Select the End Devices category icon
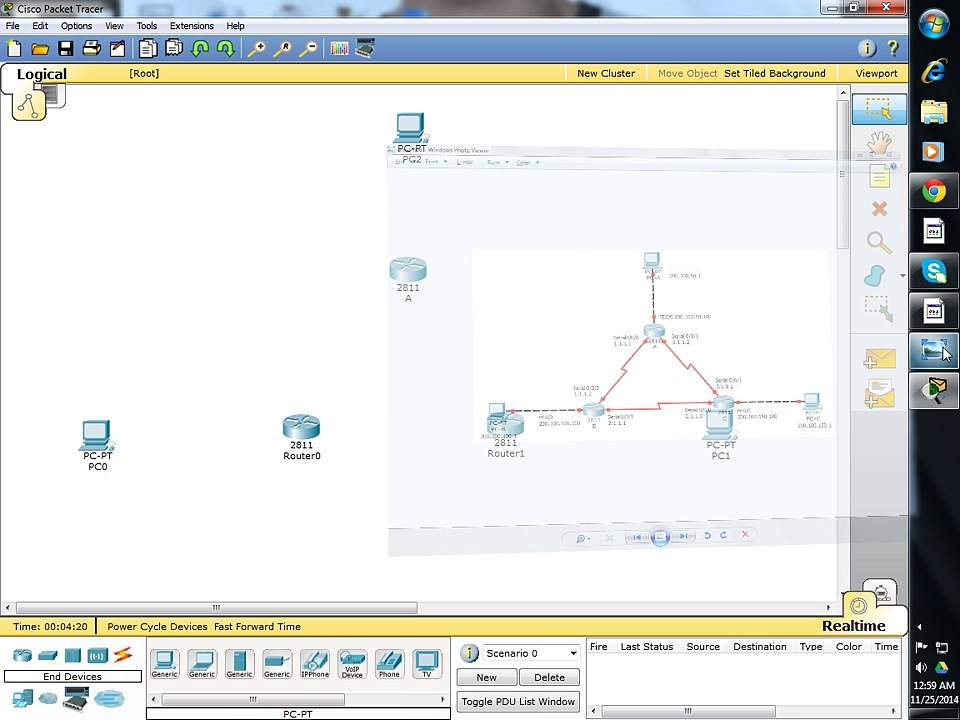Screen dimensions: 960x720 coord(23,698)
